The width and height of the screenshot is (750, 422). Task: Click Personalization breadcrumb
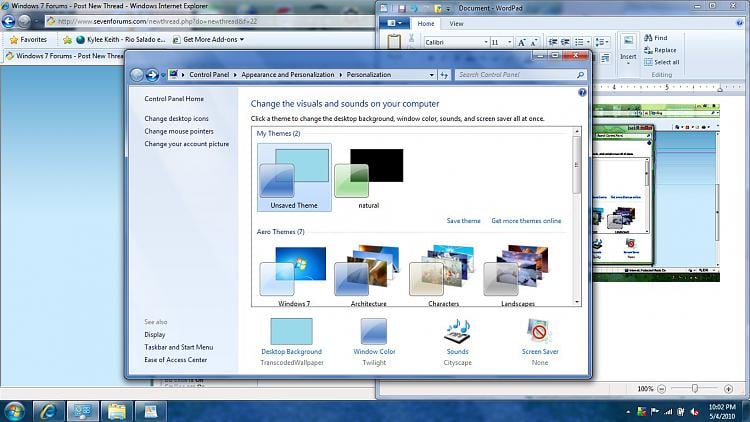[368, 75]
